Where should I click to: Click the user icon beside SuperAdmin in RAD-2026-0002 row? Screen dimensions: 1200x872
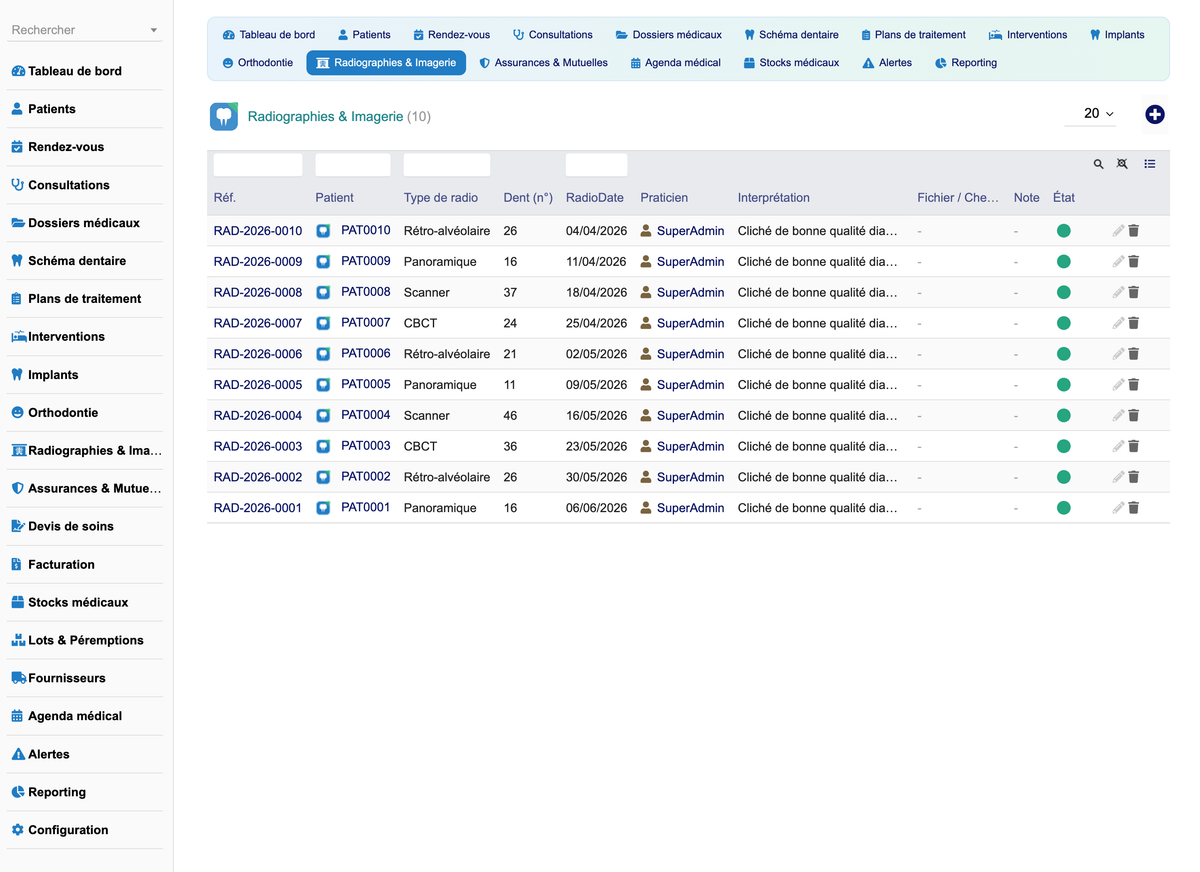click(646, 477)
